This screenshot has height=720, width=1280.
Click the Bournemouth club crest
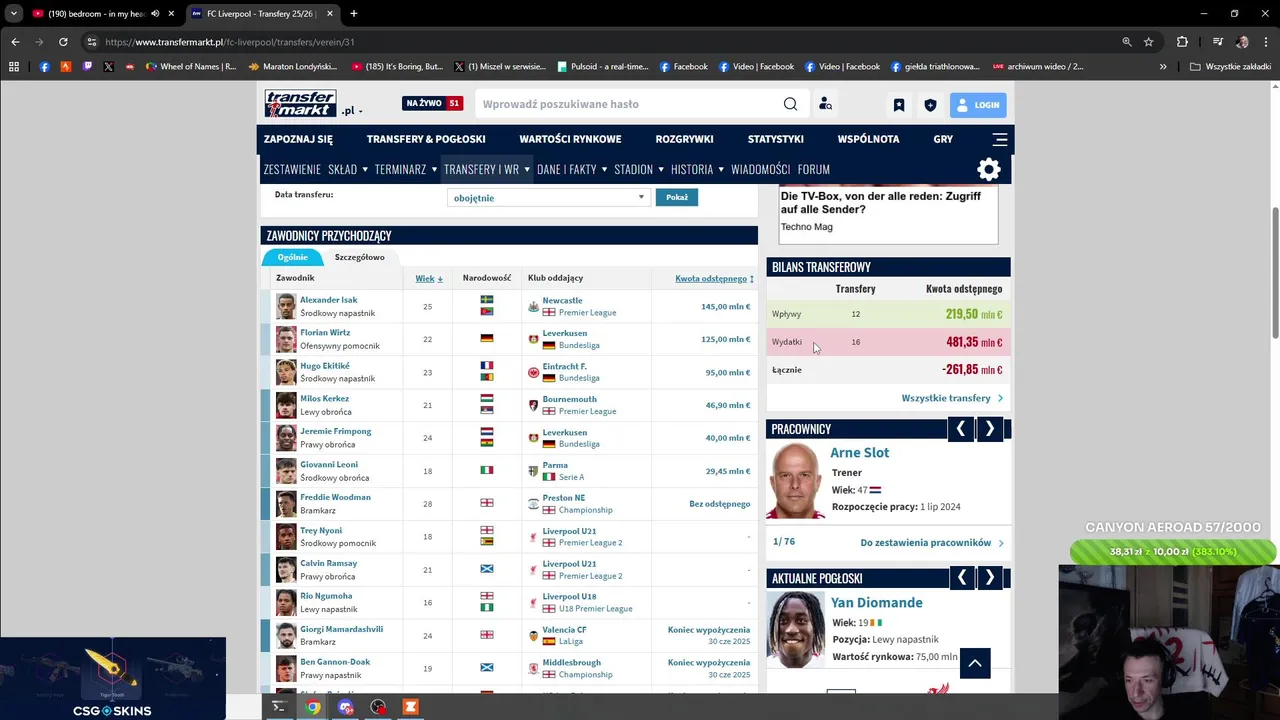pyautogui.click(x=534, y=405)
